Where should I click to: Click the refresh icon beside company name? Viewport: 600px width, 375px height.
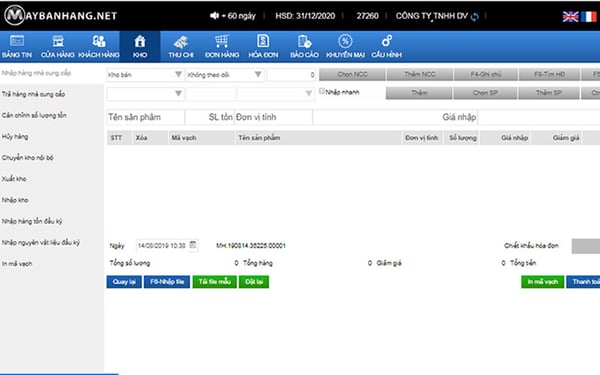pos(474,16)
